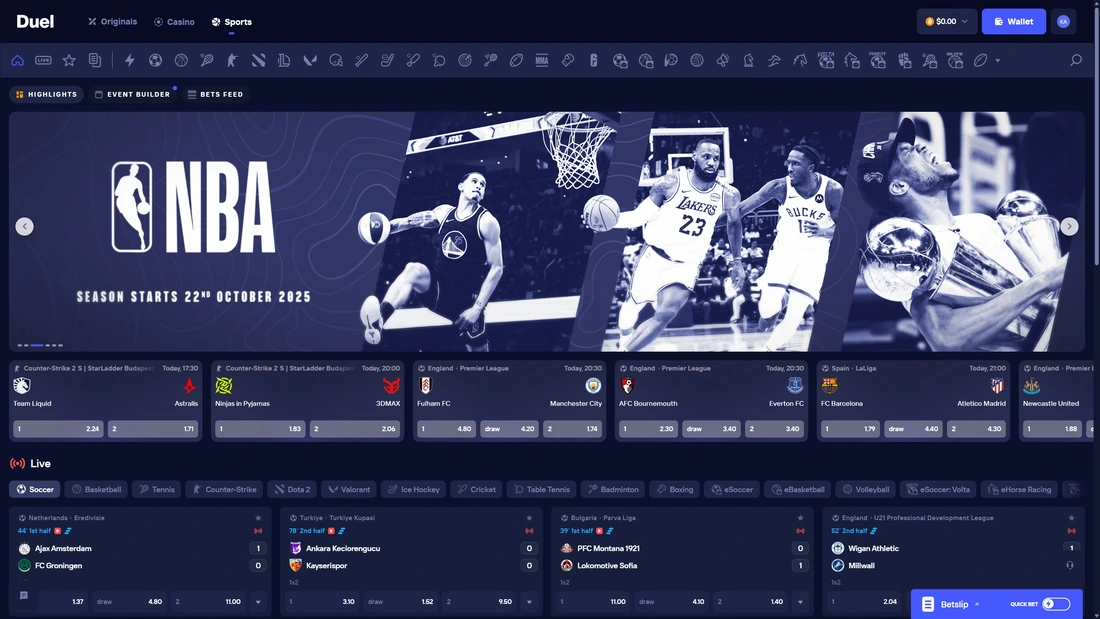
Task: Switch to the Event Builder tab
Action: pyautogui.click(x=133, y=94)
